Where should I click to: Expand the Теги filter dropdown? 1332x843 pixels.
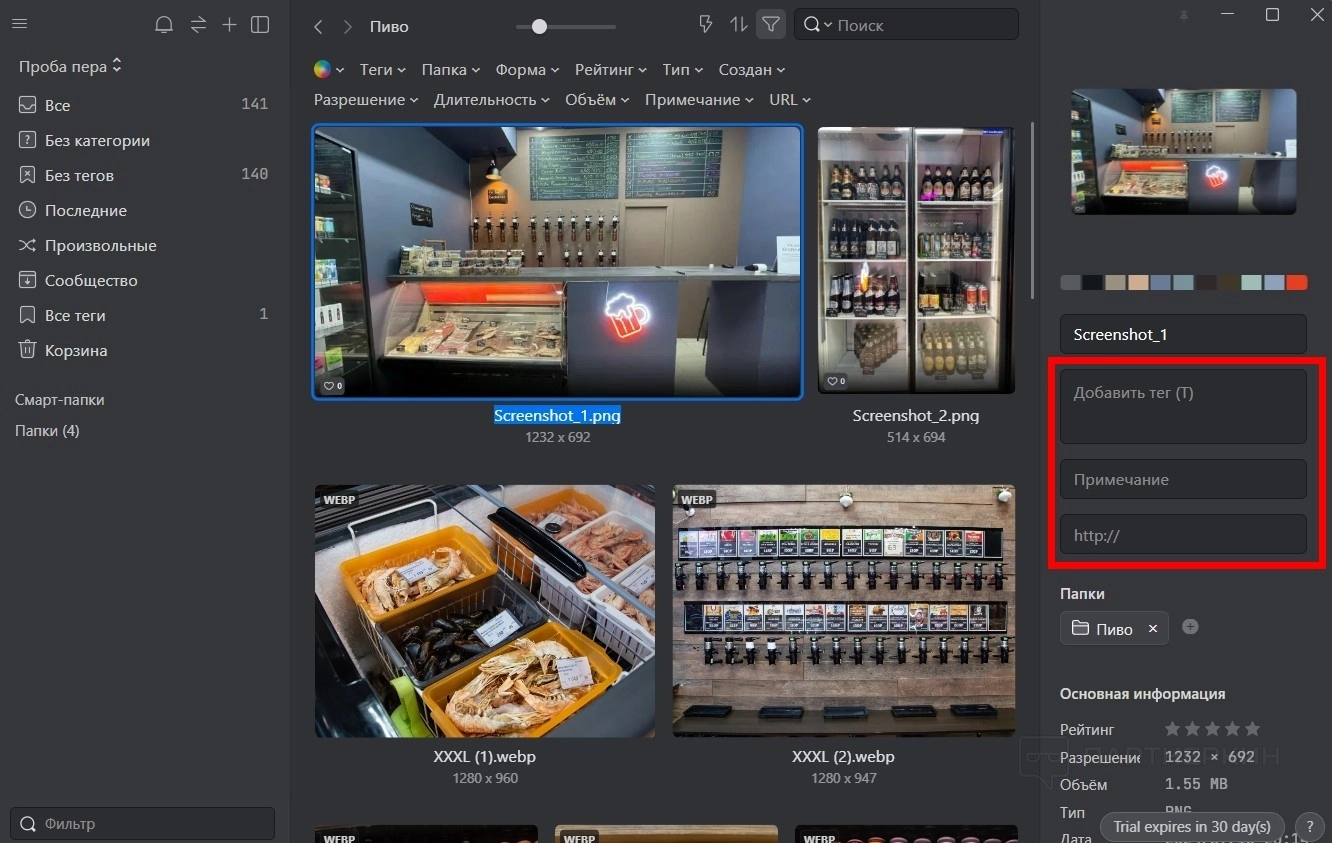click(x=382, y=70)
